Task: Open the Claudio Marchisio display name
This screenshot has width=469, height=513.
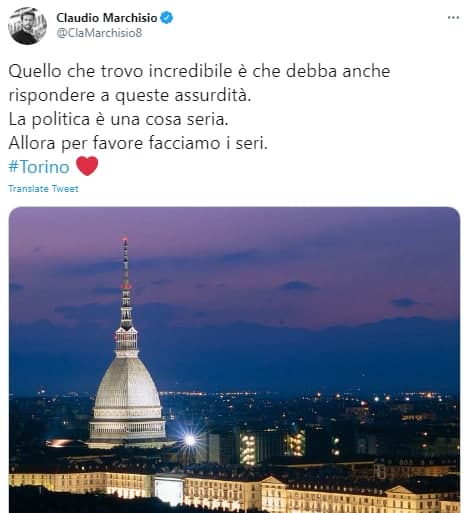Action: (x=107, y=18)
